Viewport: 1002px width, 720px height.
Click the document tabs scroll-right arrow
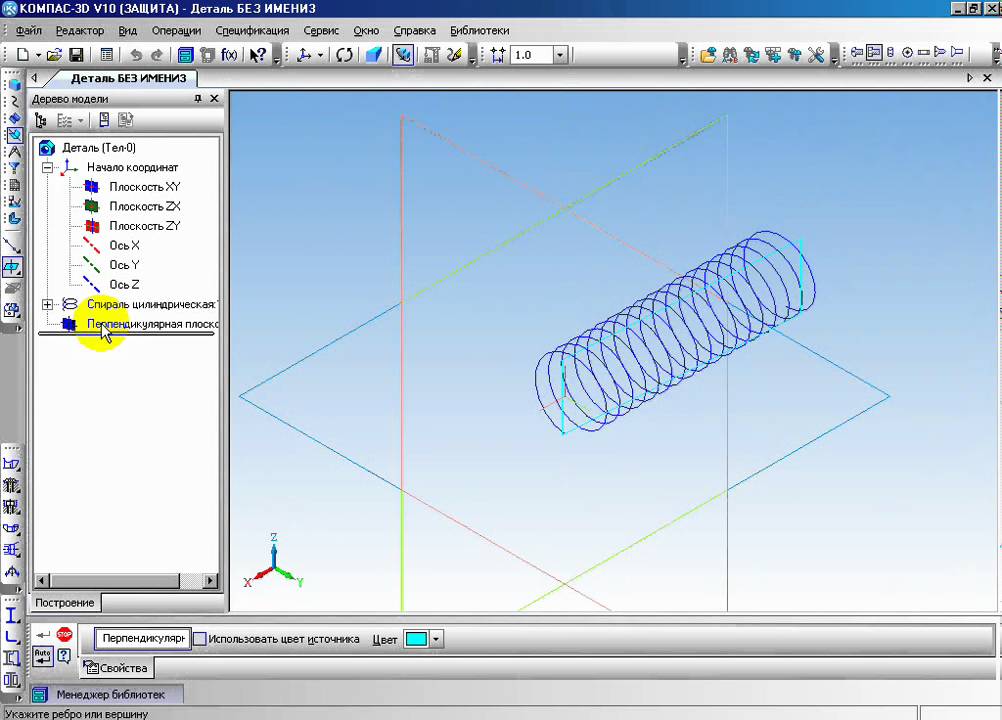[x=970, y=78]
